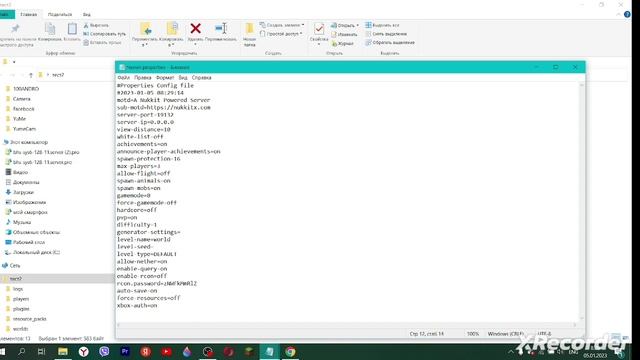Click the Up arrow in Explorer navigation
This screenshot has height=360, width=640.
pyautogui.click(x=31, y=75)
